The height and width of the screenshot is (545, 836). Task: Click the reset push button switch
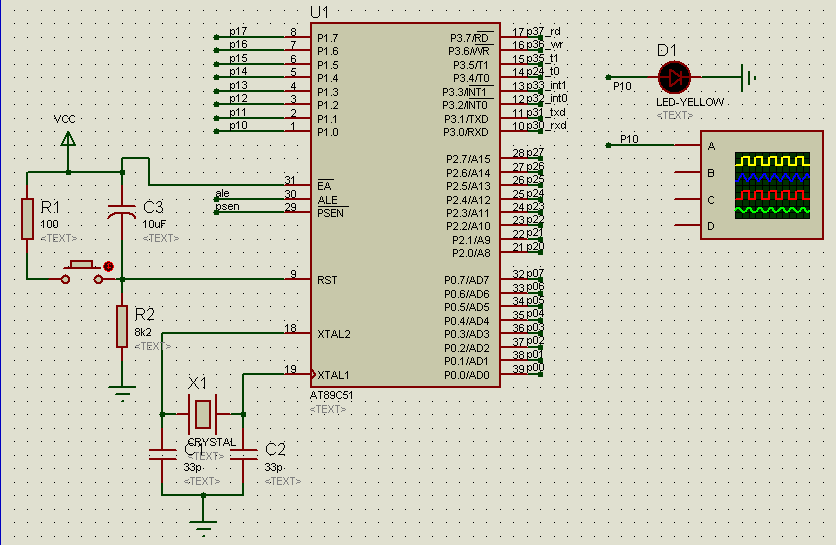(x=82, y=272)
